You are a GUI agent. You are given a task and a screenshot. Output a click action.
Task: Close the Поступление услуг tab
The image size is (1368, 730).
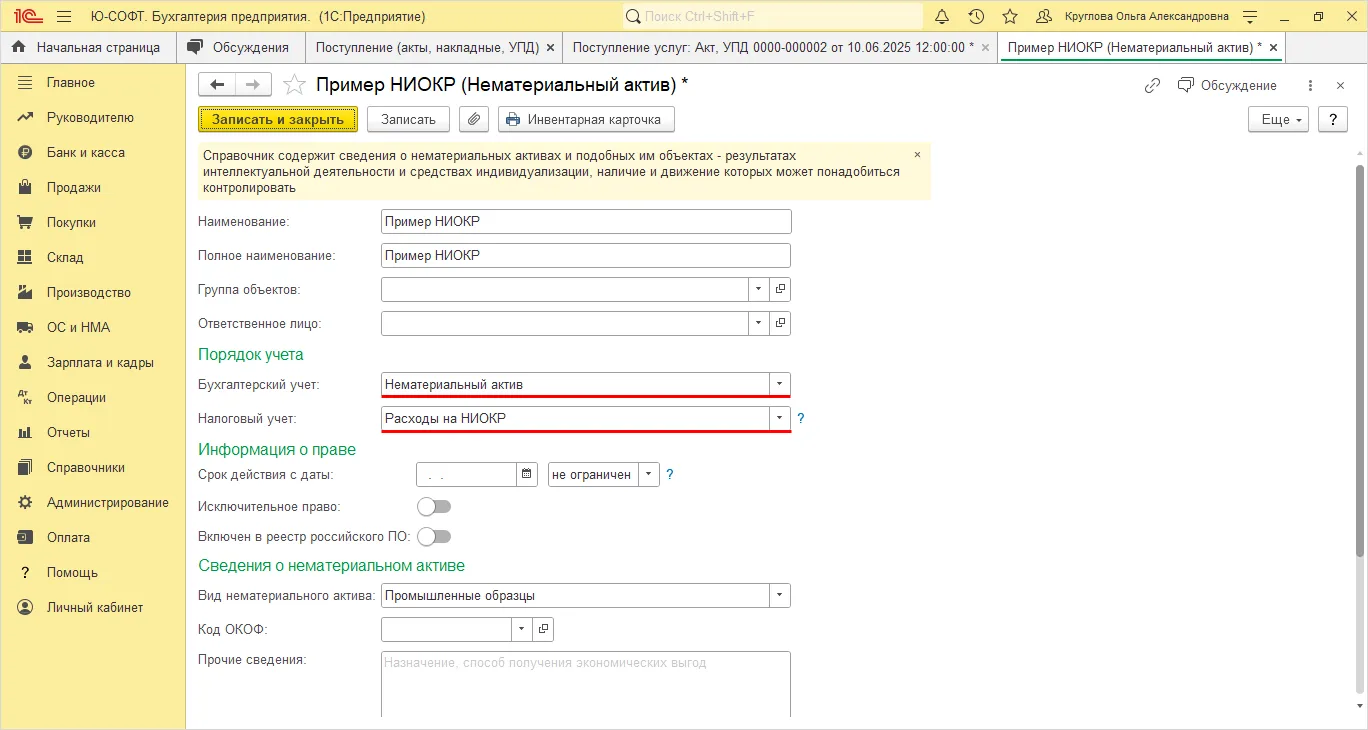pos(986,47)
